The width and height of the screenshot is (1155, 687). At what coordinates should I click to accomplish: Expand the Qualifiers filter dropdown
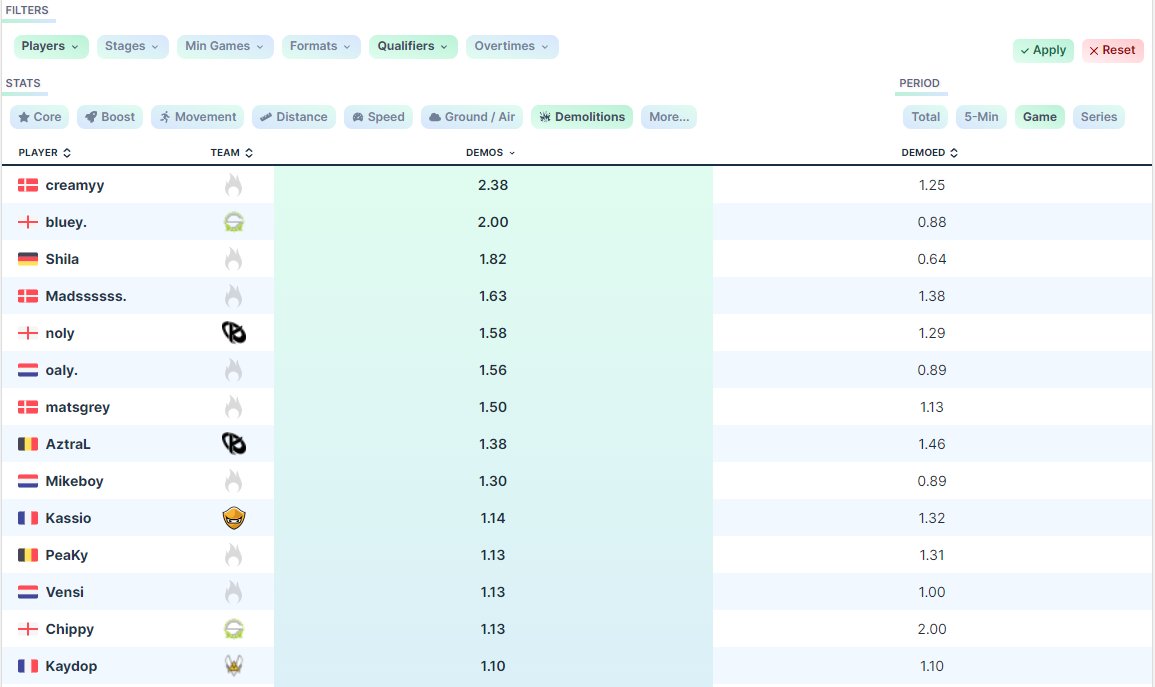point(413,46)
